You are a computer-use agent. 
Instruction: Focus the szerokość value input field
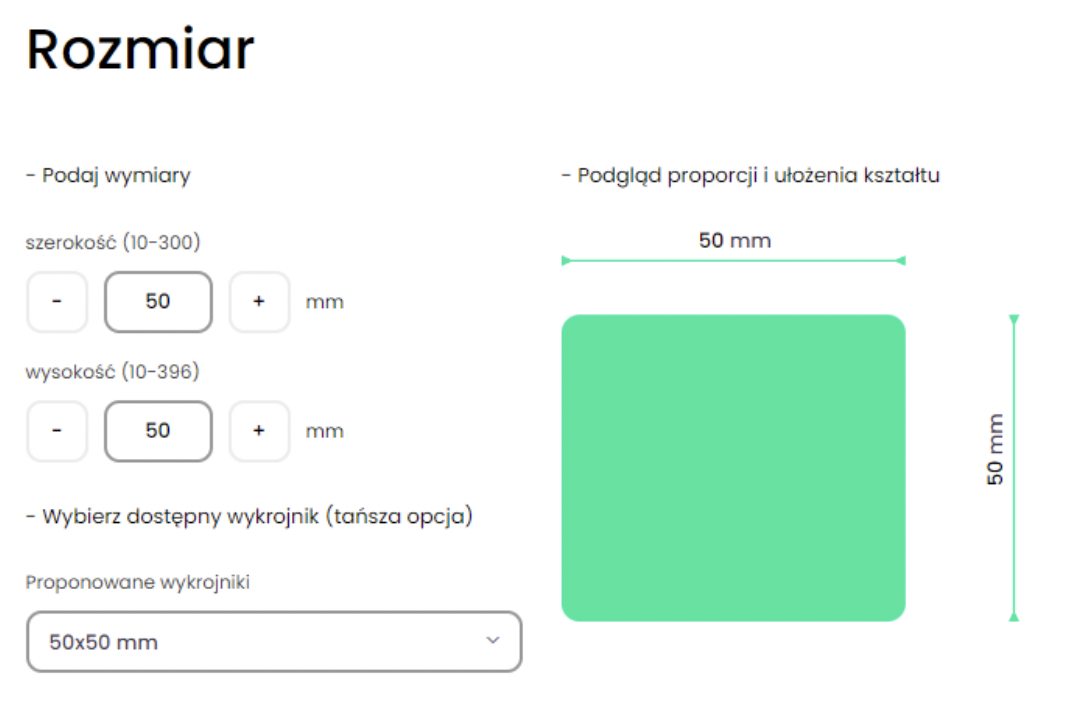158,301
